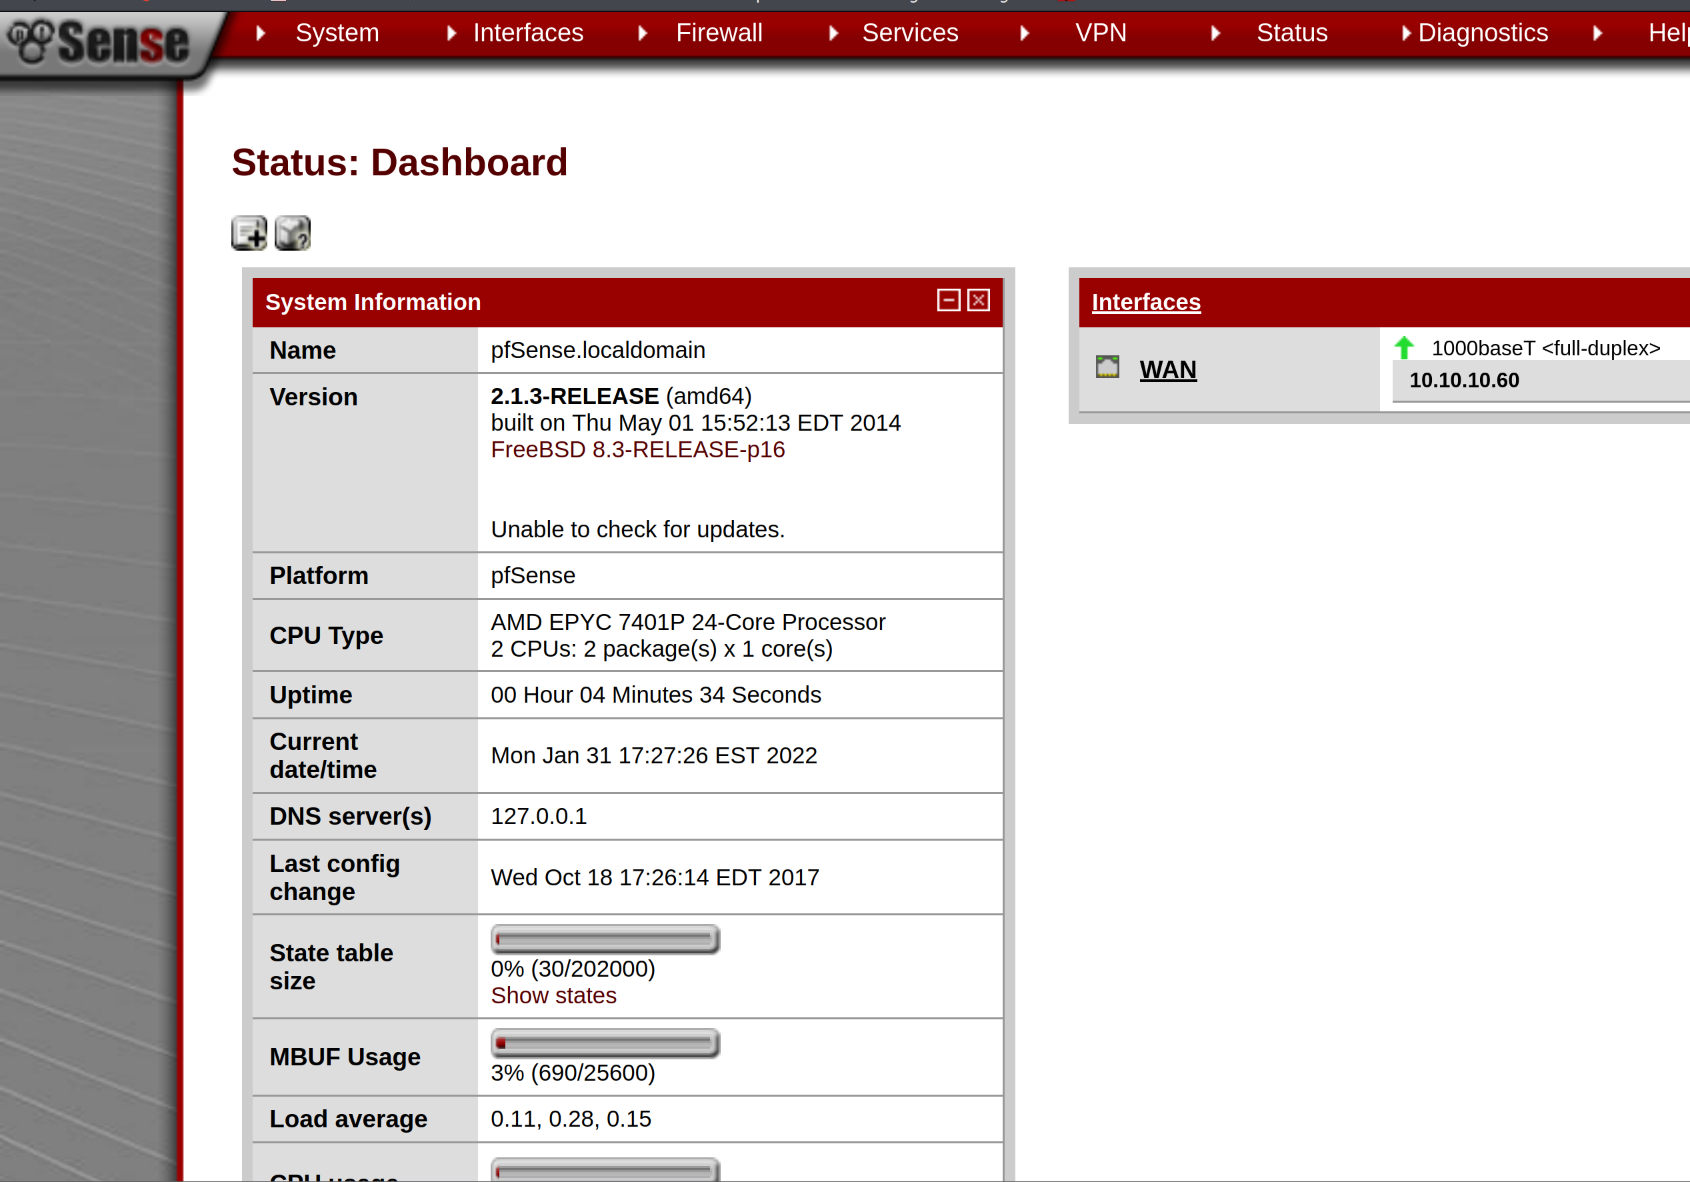
Task: Click arrow beside System menu
Action: (x=261, y=33)
